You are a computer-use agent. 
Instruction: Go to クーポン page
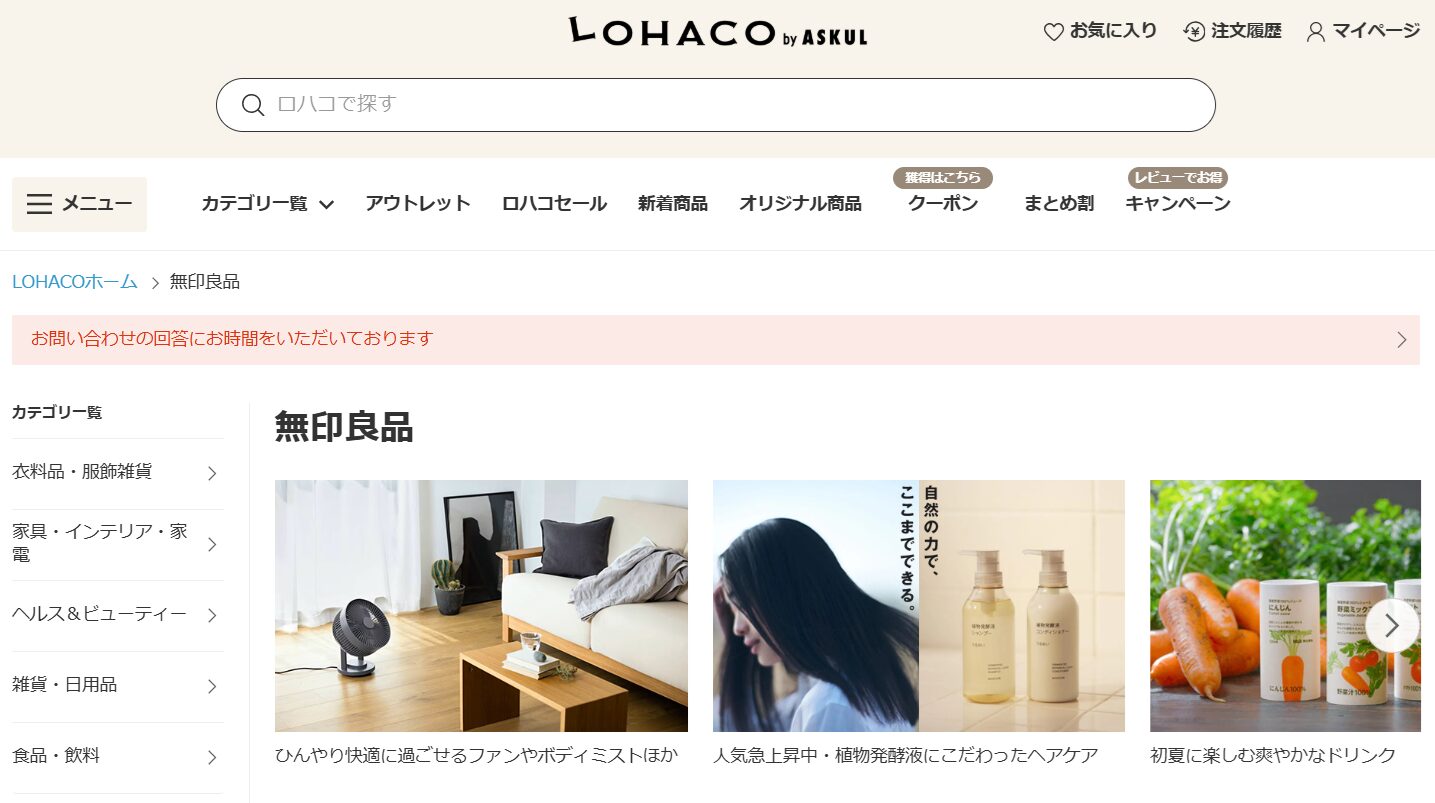(x=943, y=204)
